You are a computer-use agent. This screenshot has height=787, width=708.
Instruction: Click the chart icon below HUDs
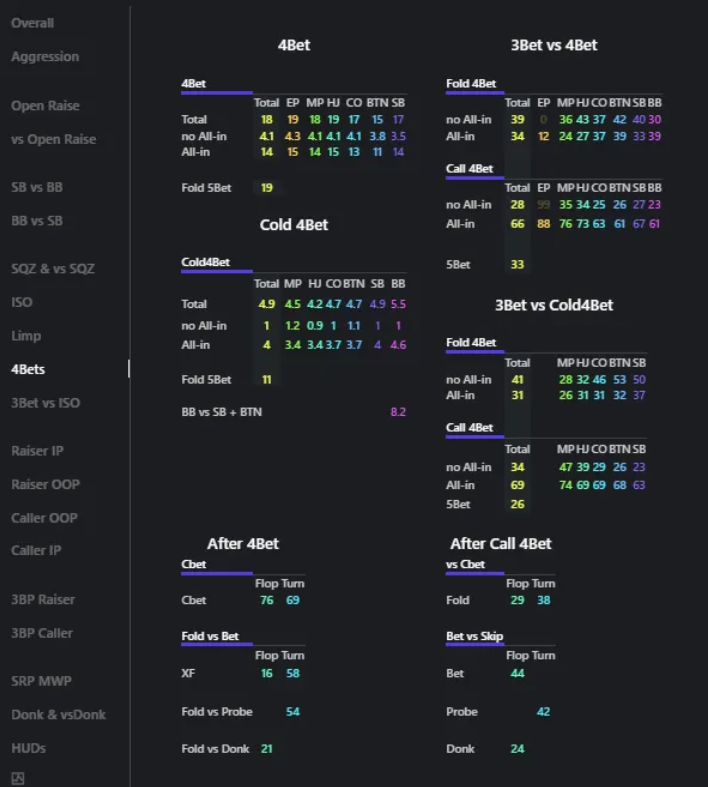point(18,778)
